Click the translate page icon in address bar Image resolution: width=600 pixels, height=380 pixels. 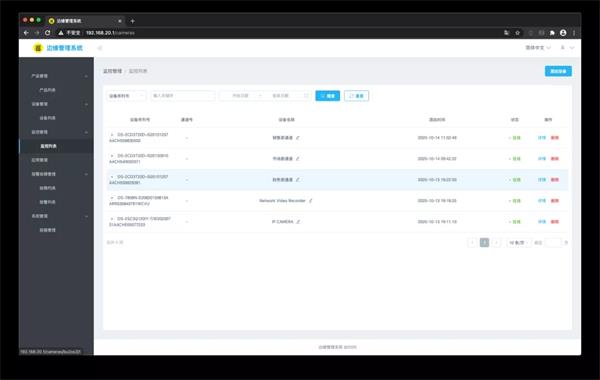507,33
